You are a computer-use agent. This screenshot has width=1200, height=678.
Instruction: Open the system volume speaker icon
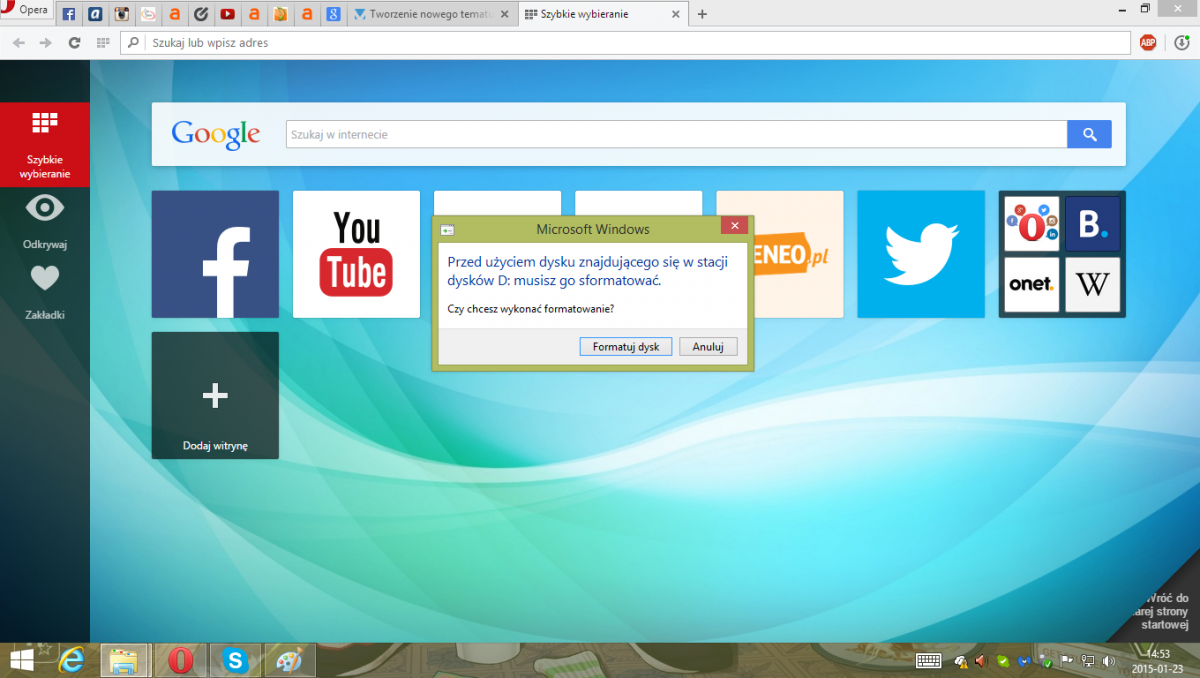(x=1108, y=661)
